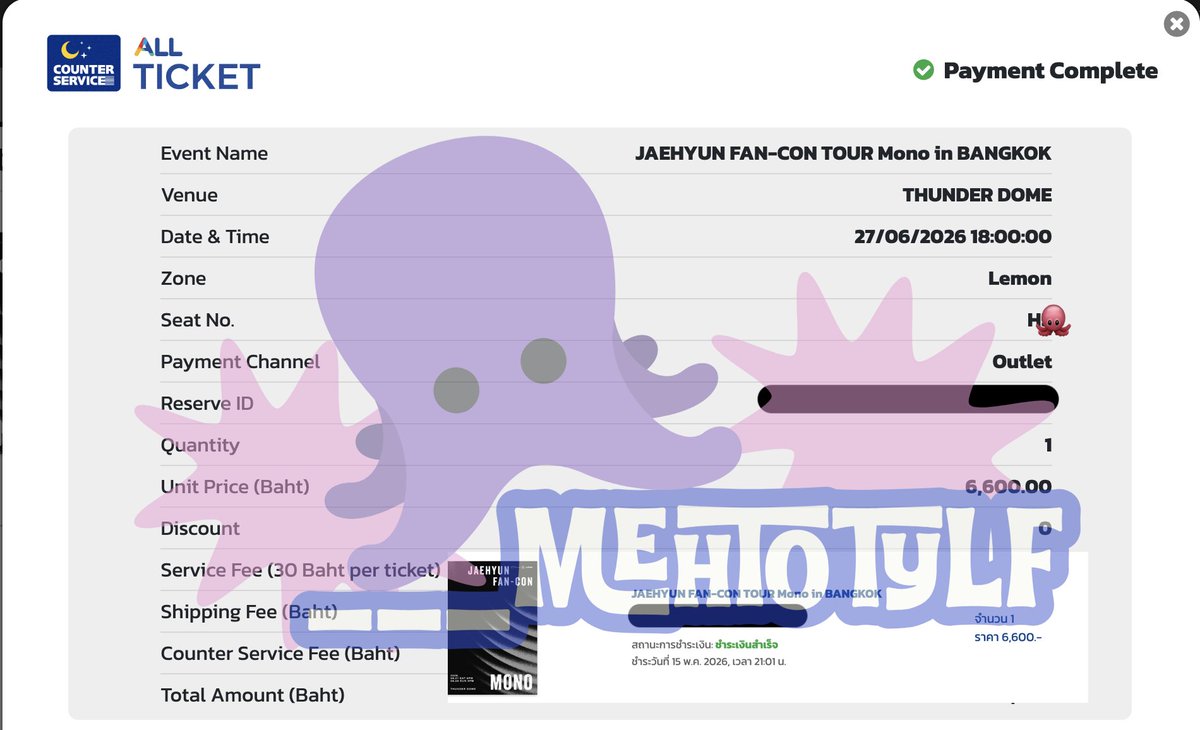The height and width of the screenshot is (730, 1200).
Task: Select unit price value "6,600.00"
Action: point(1008,487)
